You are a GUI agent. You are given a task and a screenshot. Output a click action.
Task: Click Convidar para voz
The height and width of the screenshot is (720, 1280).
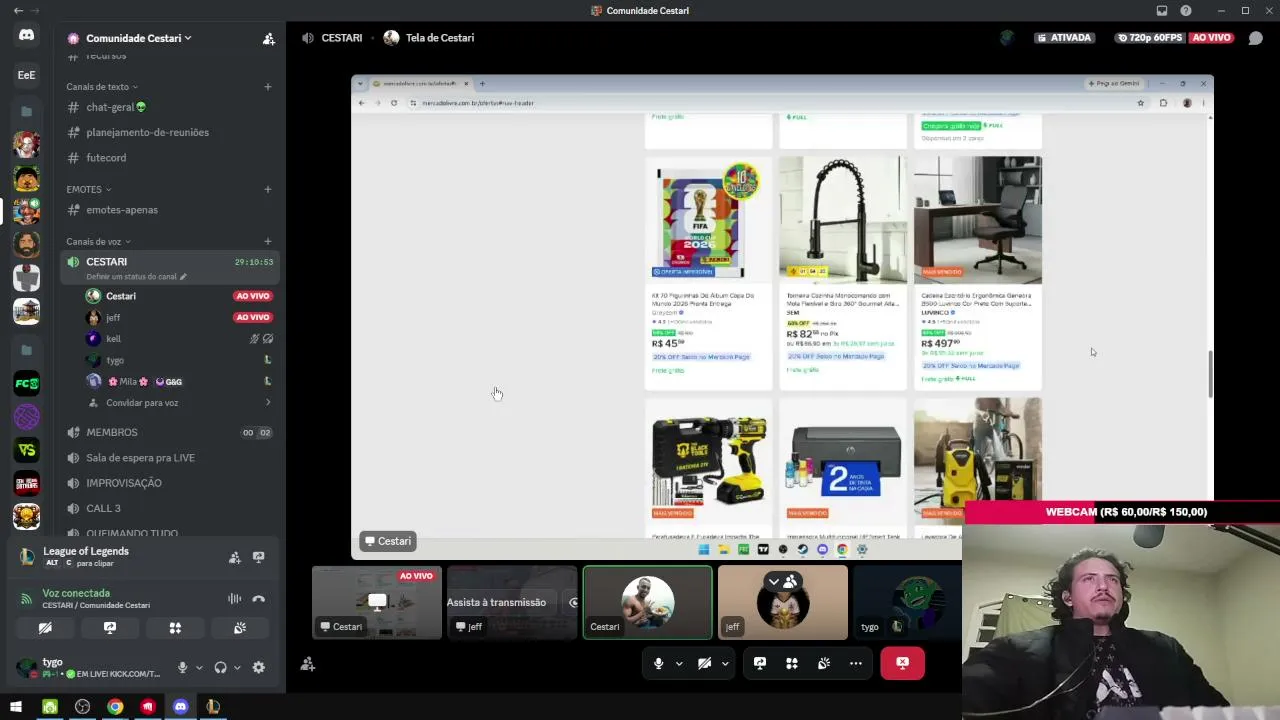[180, 403]
